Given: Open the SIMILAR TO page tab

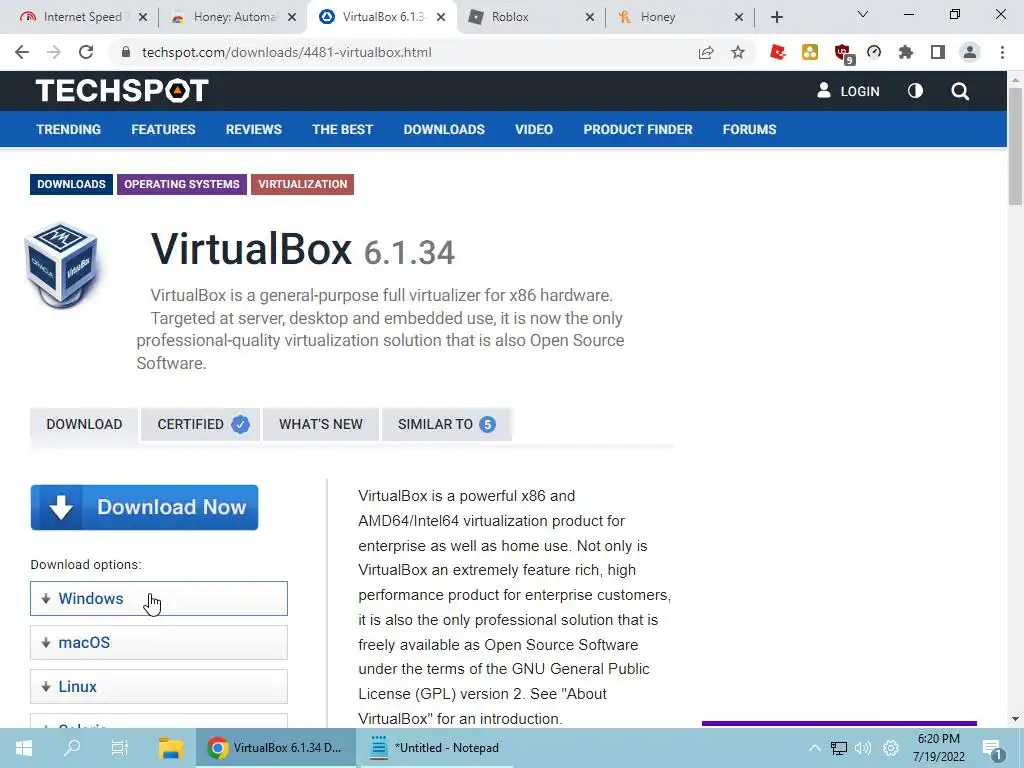Looking at the screenshot, I should tap(447, 424).
